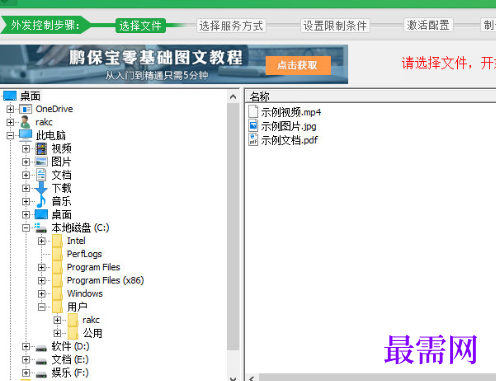Click the OneDrive icon in the tree
Image resolution: width=496 pixels, height=381 pixels.
coord(25,109)
